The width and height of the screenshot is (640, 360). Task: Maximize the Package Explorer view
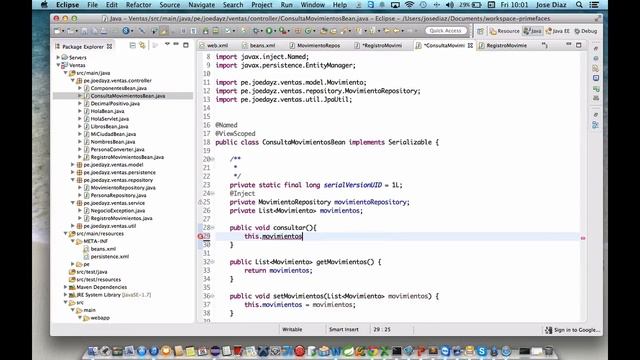pos(186,45)
